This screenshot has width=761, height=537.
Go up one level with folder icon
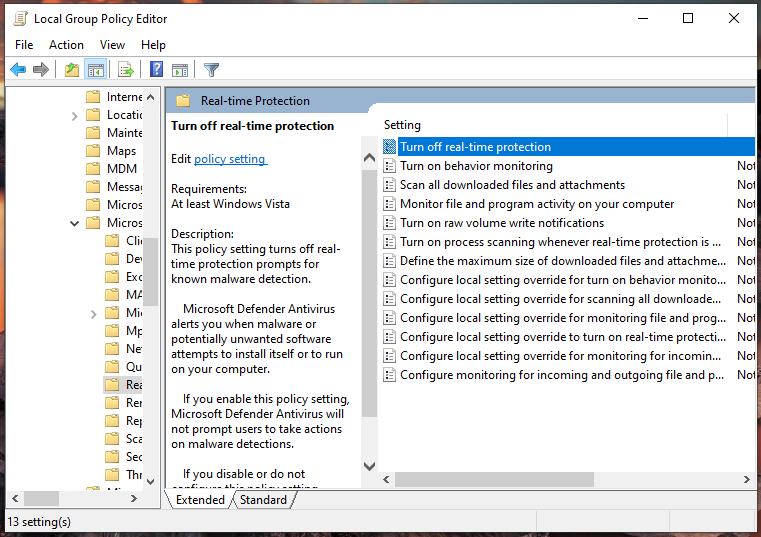pyautogui.click(x=71, y=69)
